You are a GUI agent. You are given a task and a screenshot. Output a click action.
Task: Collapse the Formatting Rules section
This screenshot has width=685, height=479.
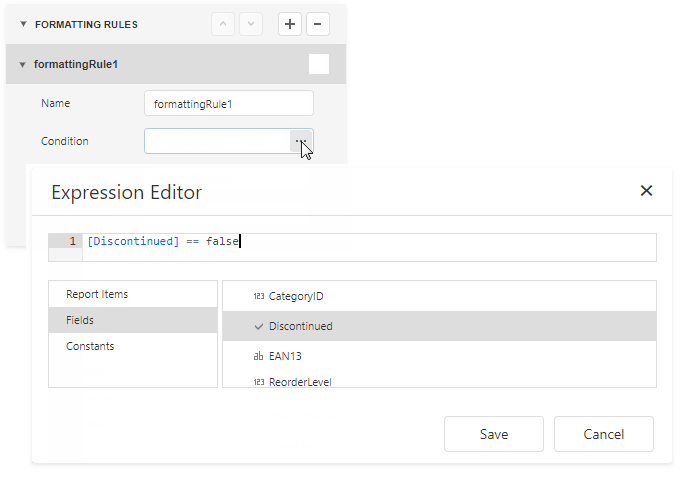(23, 24)
